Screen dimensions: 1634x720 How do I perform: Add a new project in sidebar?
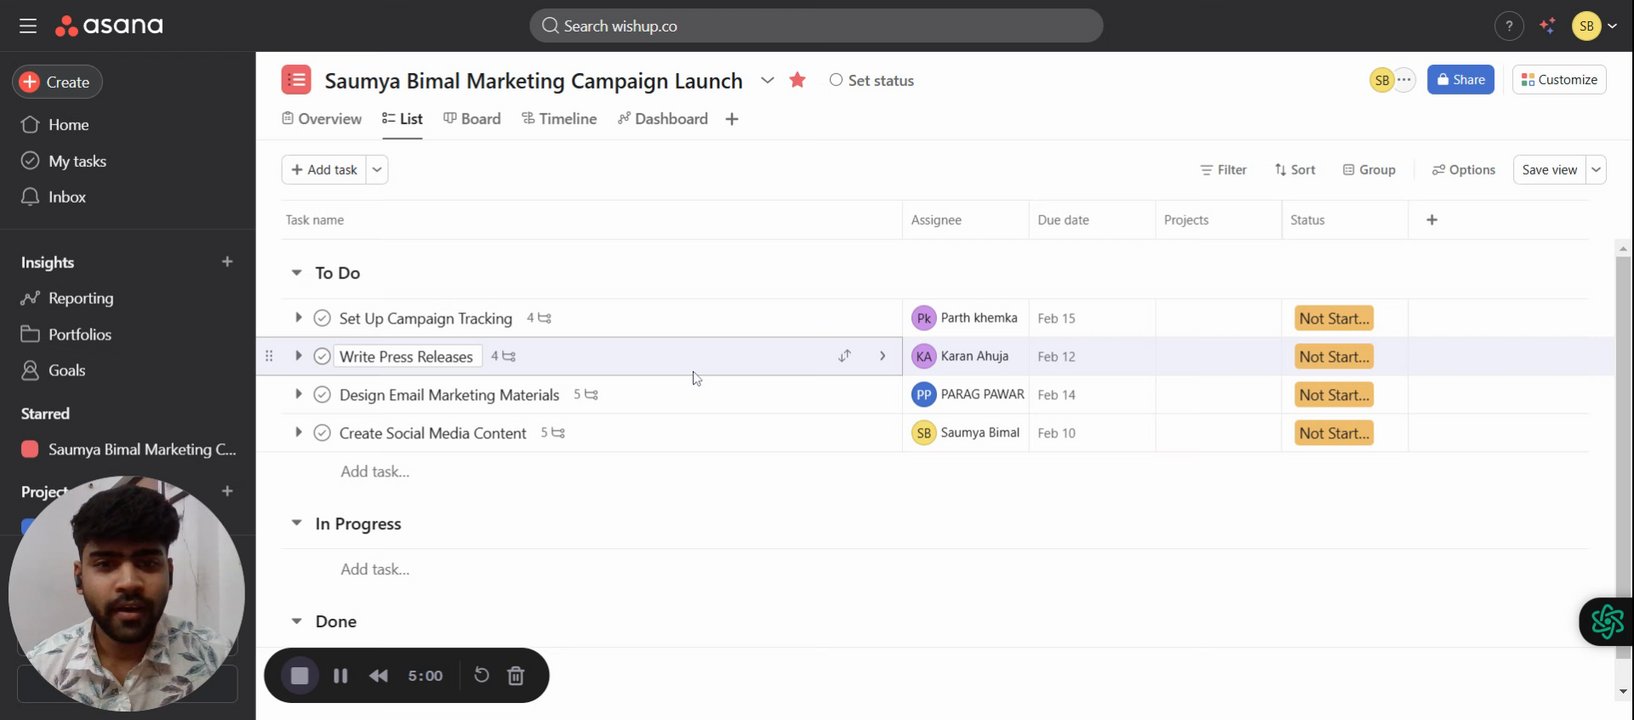tap(227, 491)
